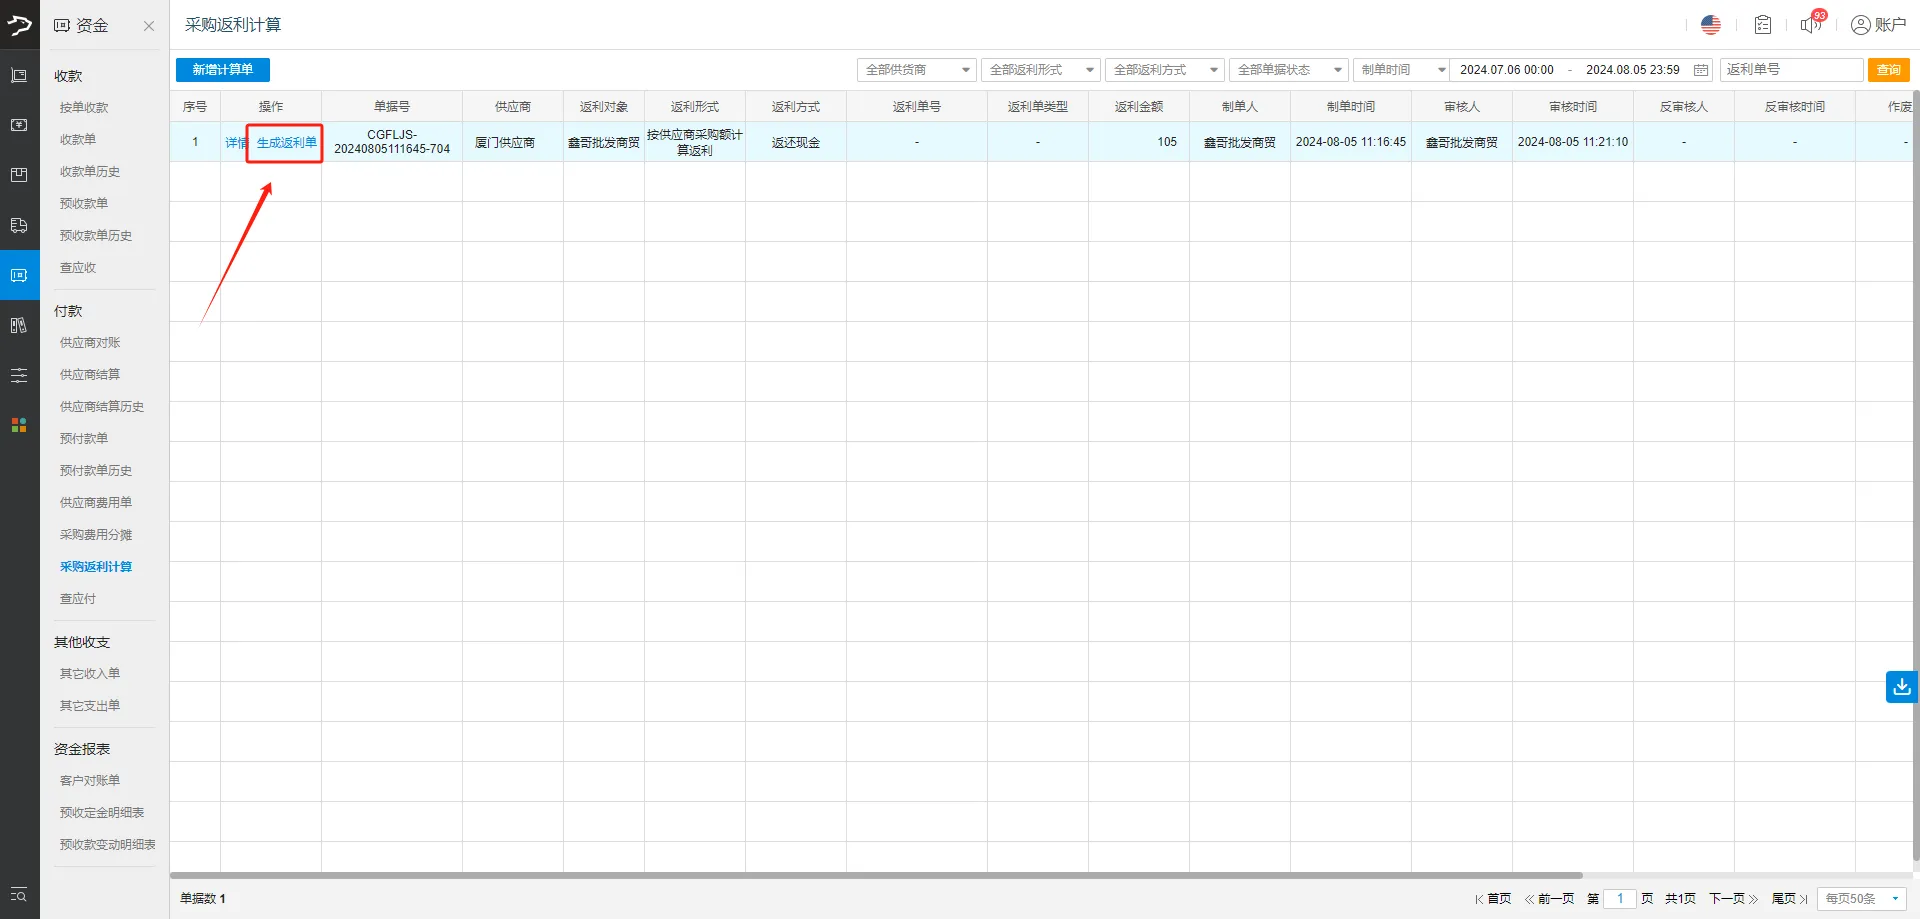Open the 每页50条 page size dropdown
The width and height of the screenshot is (1920, 919).
pos(1861,899)
